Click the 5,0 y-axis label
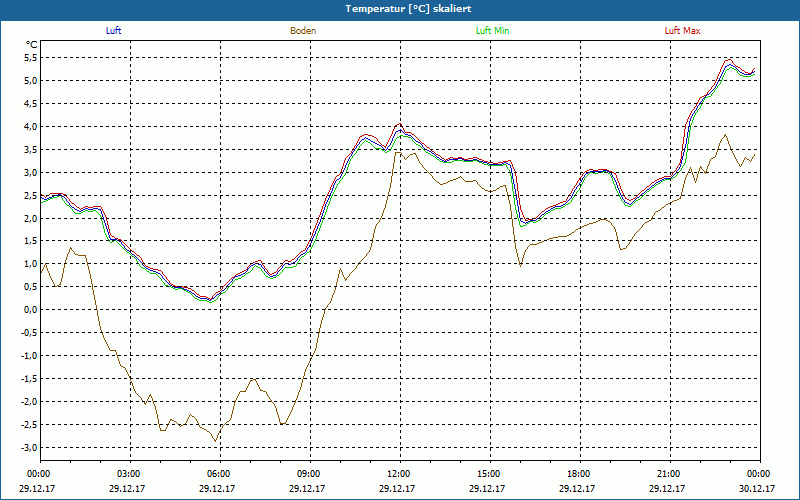Screen dimensions: 800x500 31,81
